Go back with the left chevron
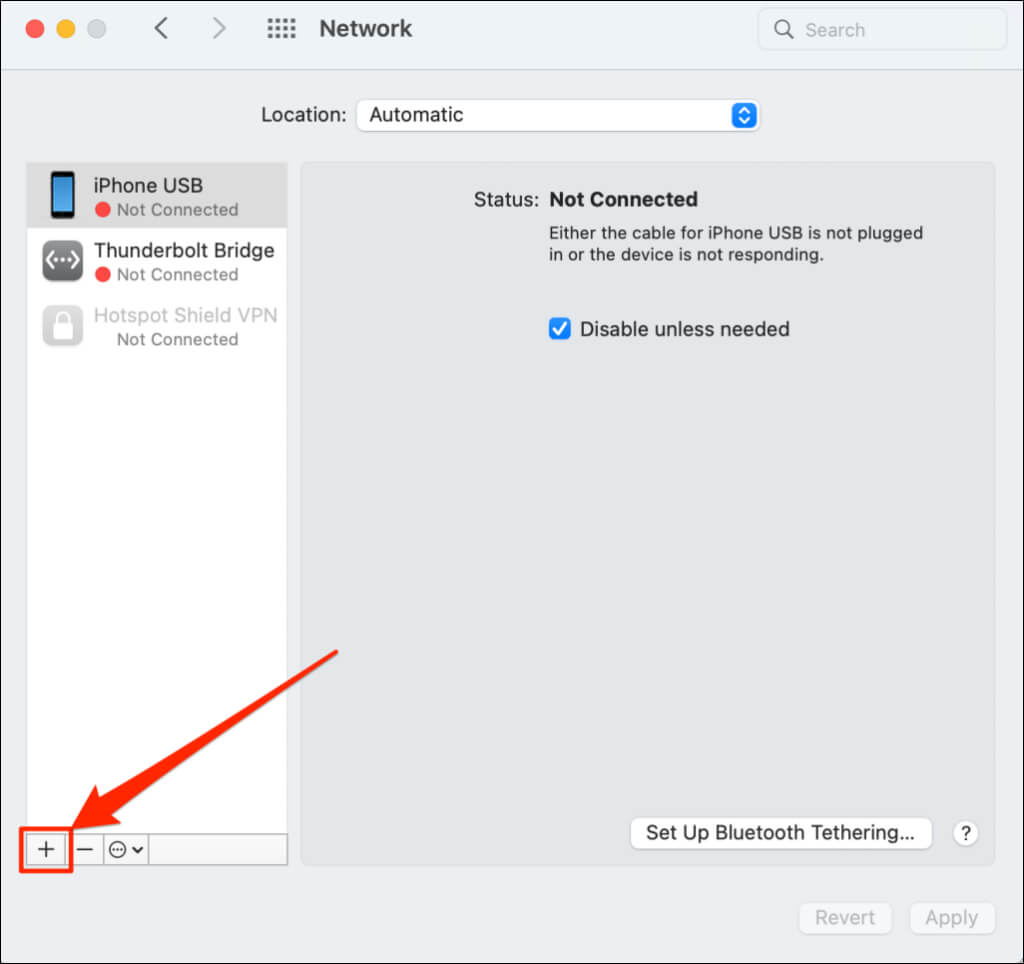This screenshot has width=1024, height=964. (161, 28)
